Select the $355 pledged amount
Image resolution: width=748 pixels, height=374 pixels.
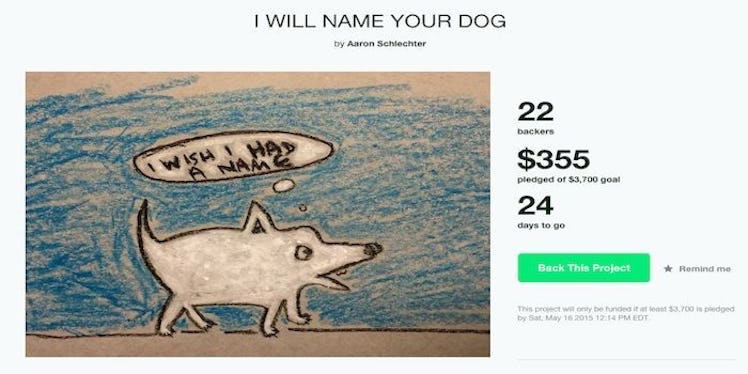coord(553,159)
